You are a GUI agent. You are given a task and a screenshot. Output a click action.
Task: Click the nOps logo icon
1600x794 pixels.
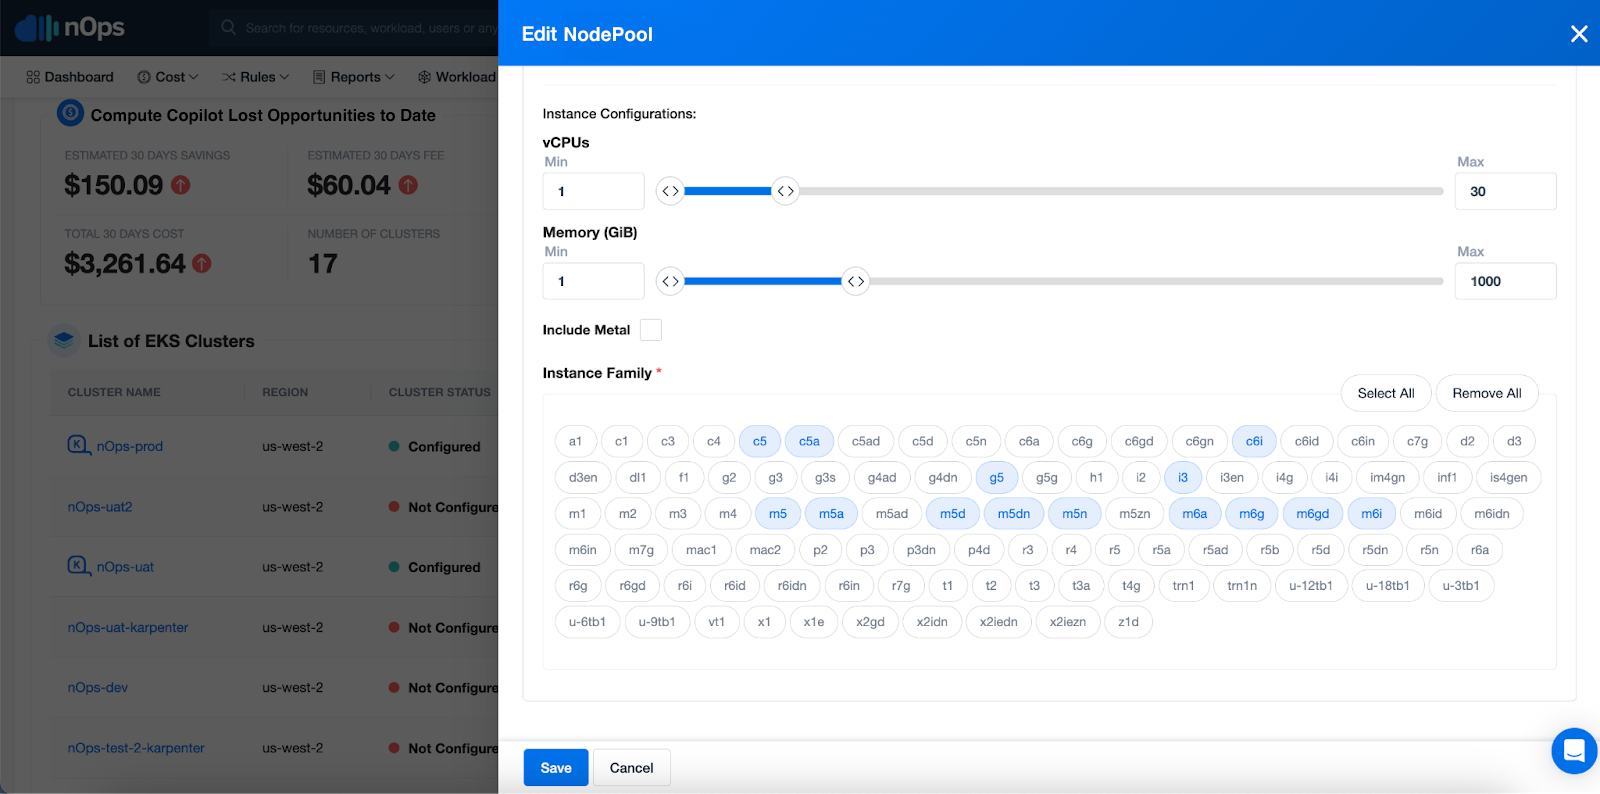point(38,28)
